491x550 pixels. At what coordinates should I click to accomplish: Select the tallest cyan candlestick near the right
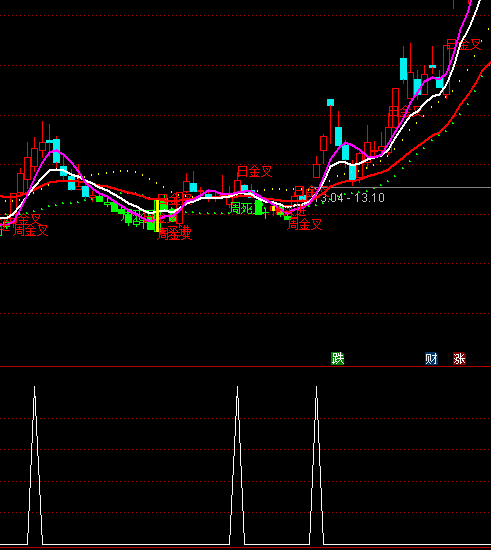pos(404,69)
